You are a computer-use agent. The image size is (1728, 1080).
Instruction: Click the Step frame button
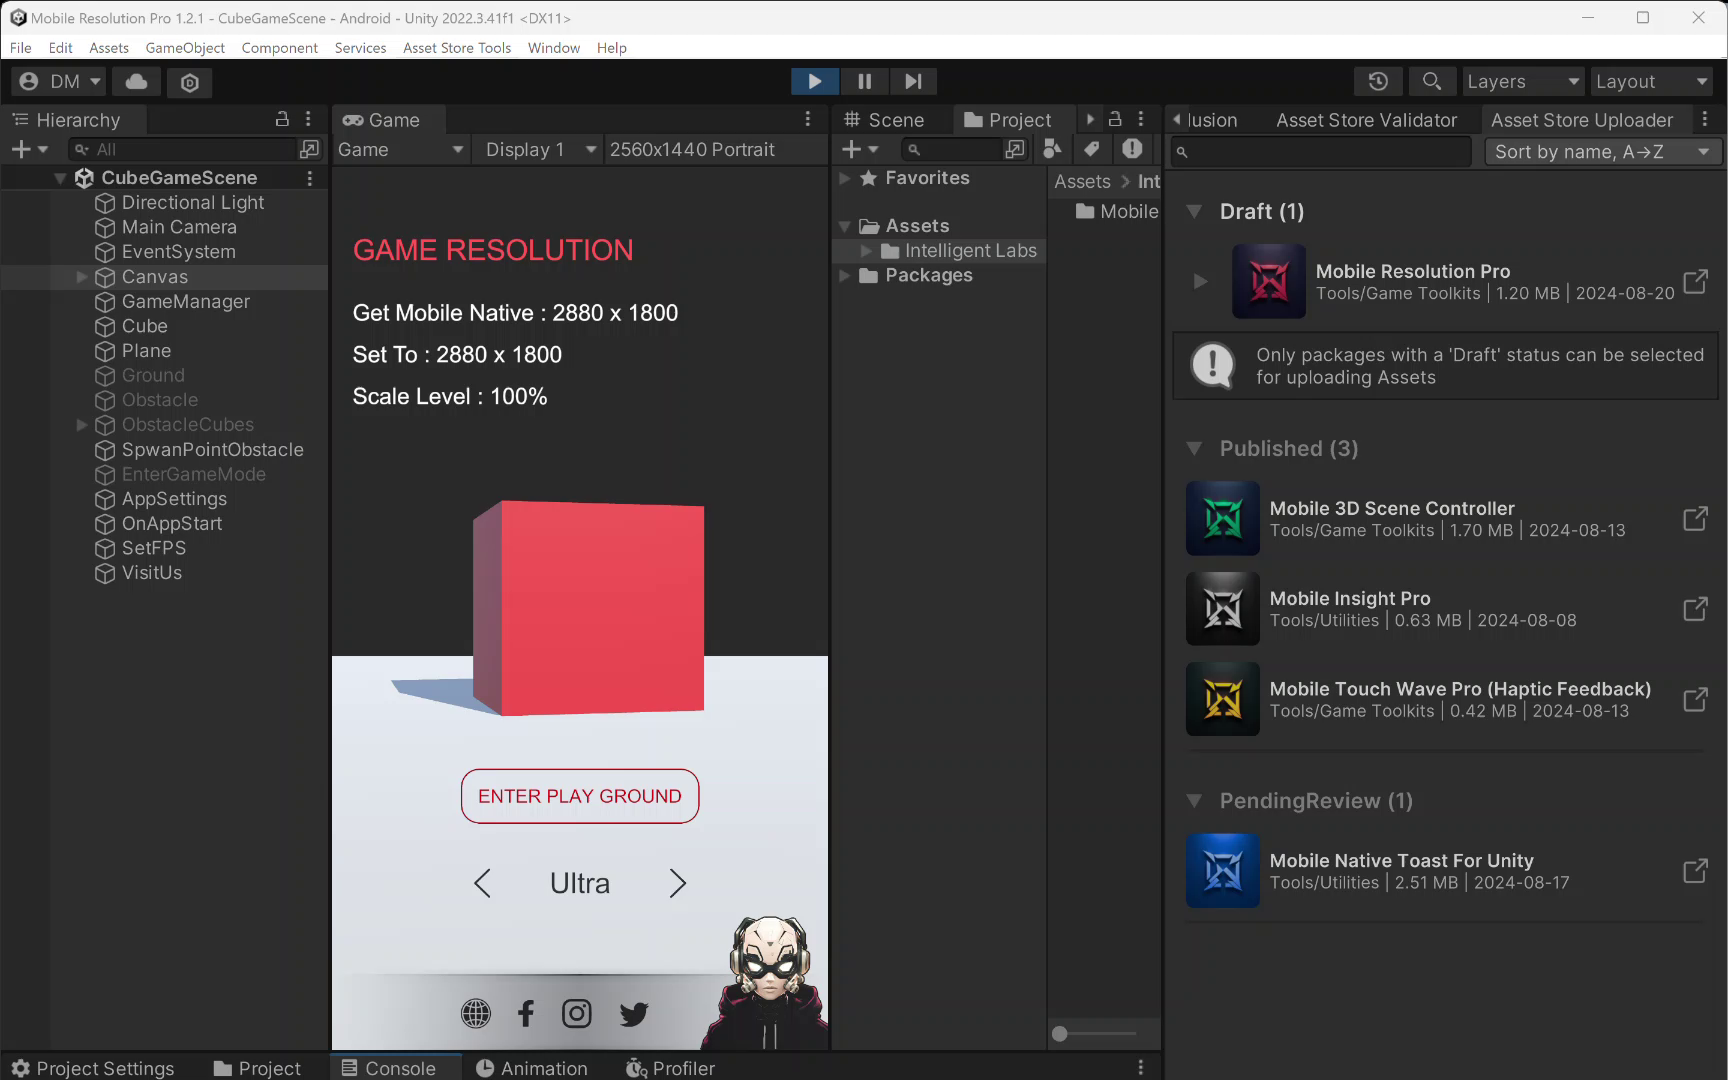(913, 81)
